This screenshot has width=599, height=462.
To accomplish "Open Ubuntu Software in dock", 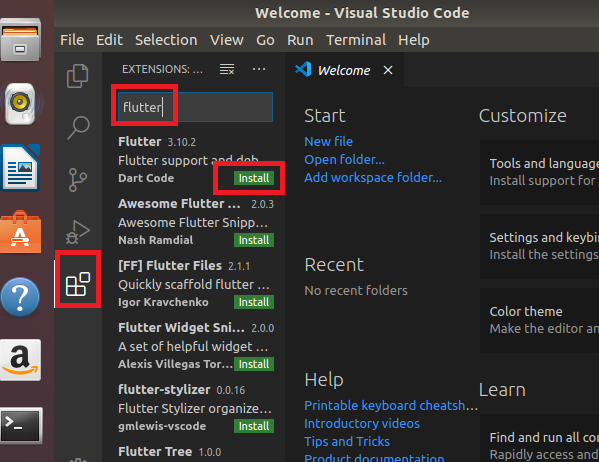I will [21, 232].
